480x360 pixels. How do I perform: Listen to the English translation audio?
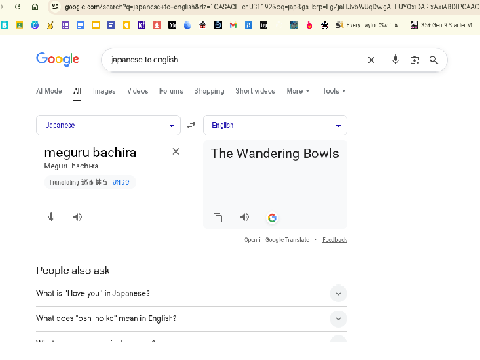click(244, 217)
